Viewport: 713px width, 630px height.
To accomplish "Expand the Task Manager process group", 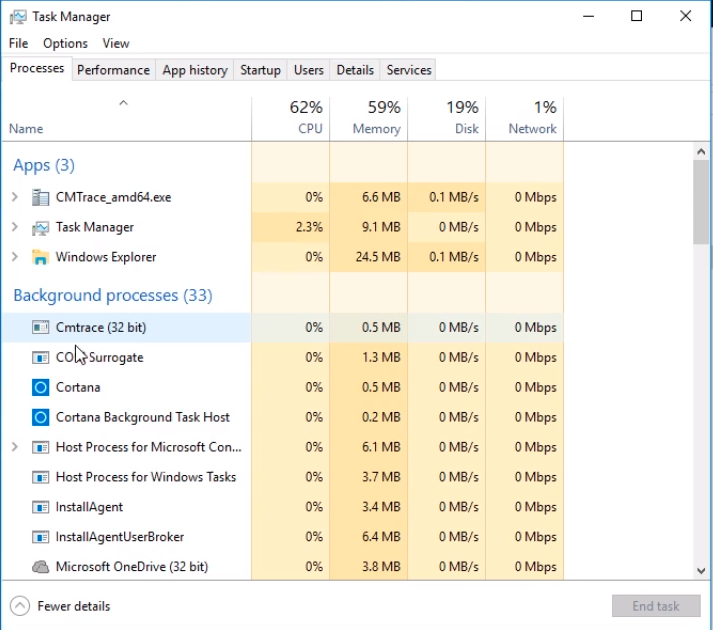I will [15, 227].
